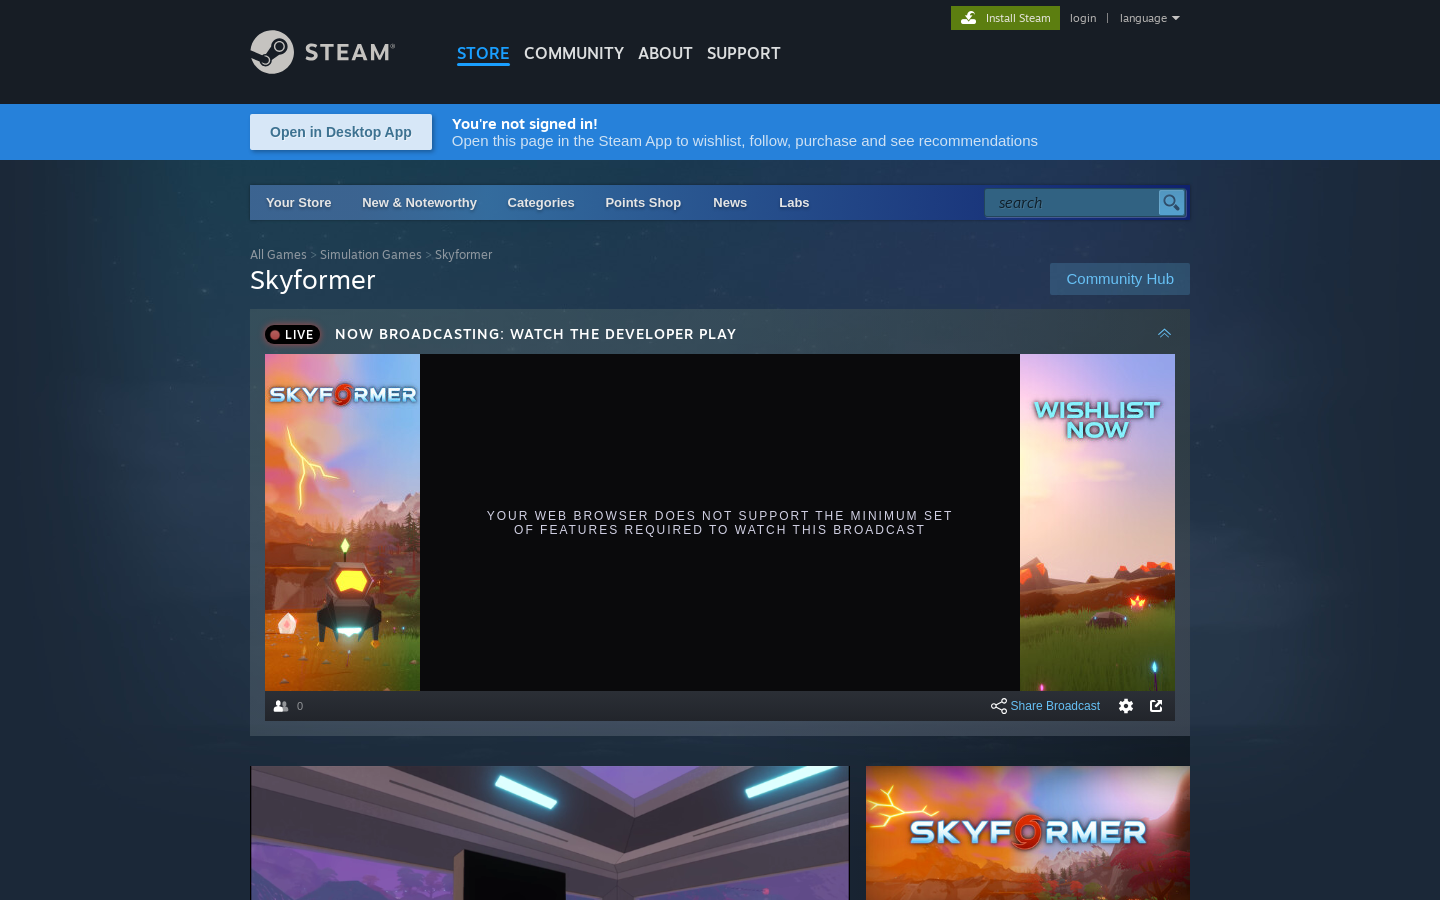Click the red LIVE badge
Viewport: 1440px width, 900px height.
(x=292, y=334)
